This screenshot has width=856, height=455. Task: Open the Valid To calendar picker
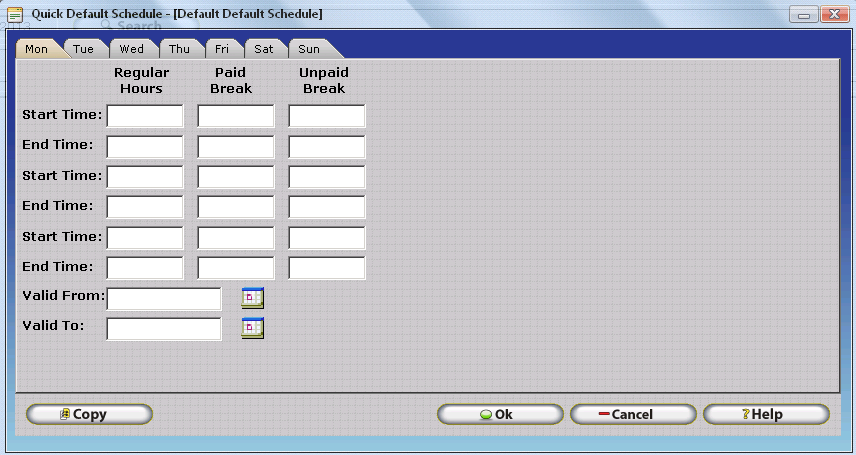[252, 327]
